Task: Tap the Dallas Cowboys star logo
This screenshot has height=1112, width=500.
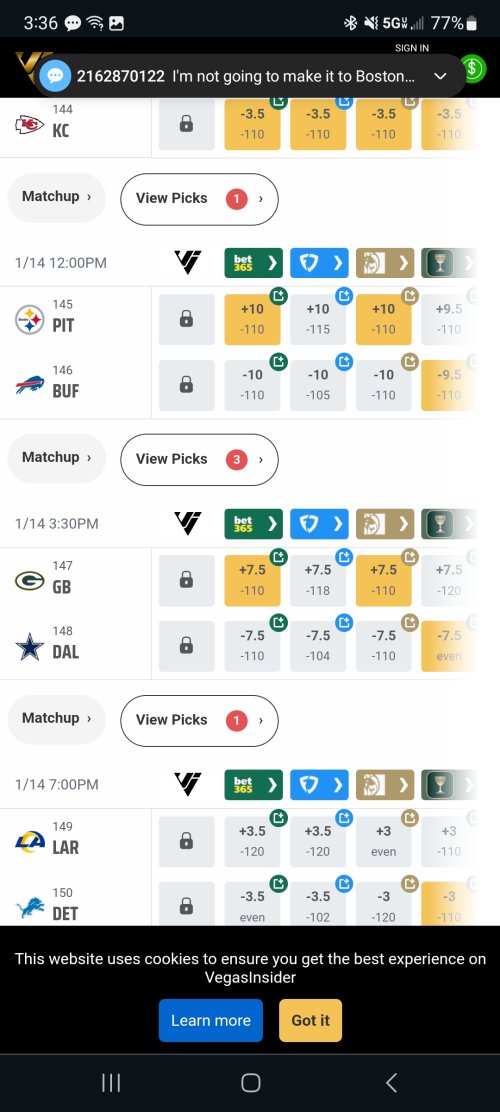Action: [x=30, y=646]
